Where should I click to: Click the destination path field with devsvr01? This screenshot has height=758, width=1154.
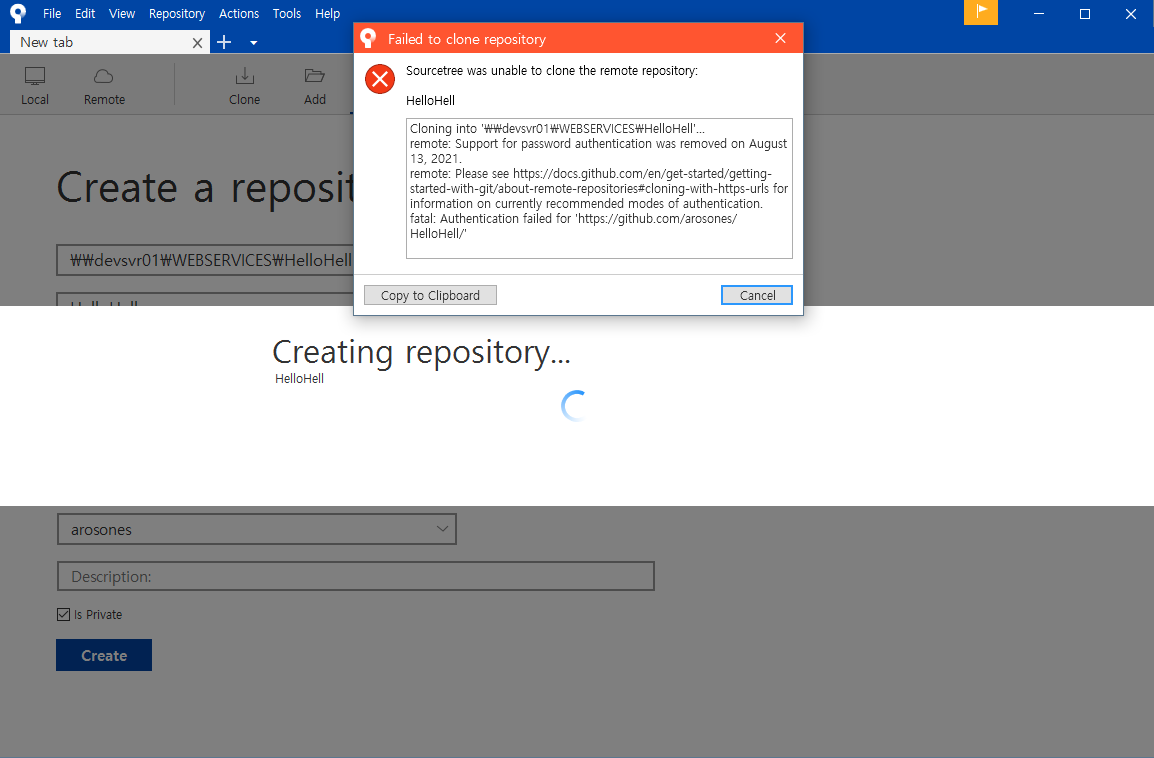[x=206, y=260]
